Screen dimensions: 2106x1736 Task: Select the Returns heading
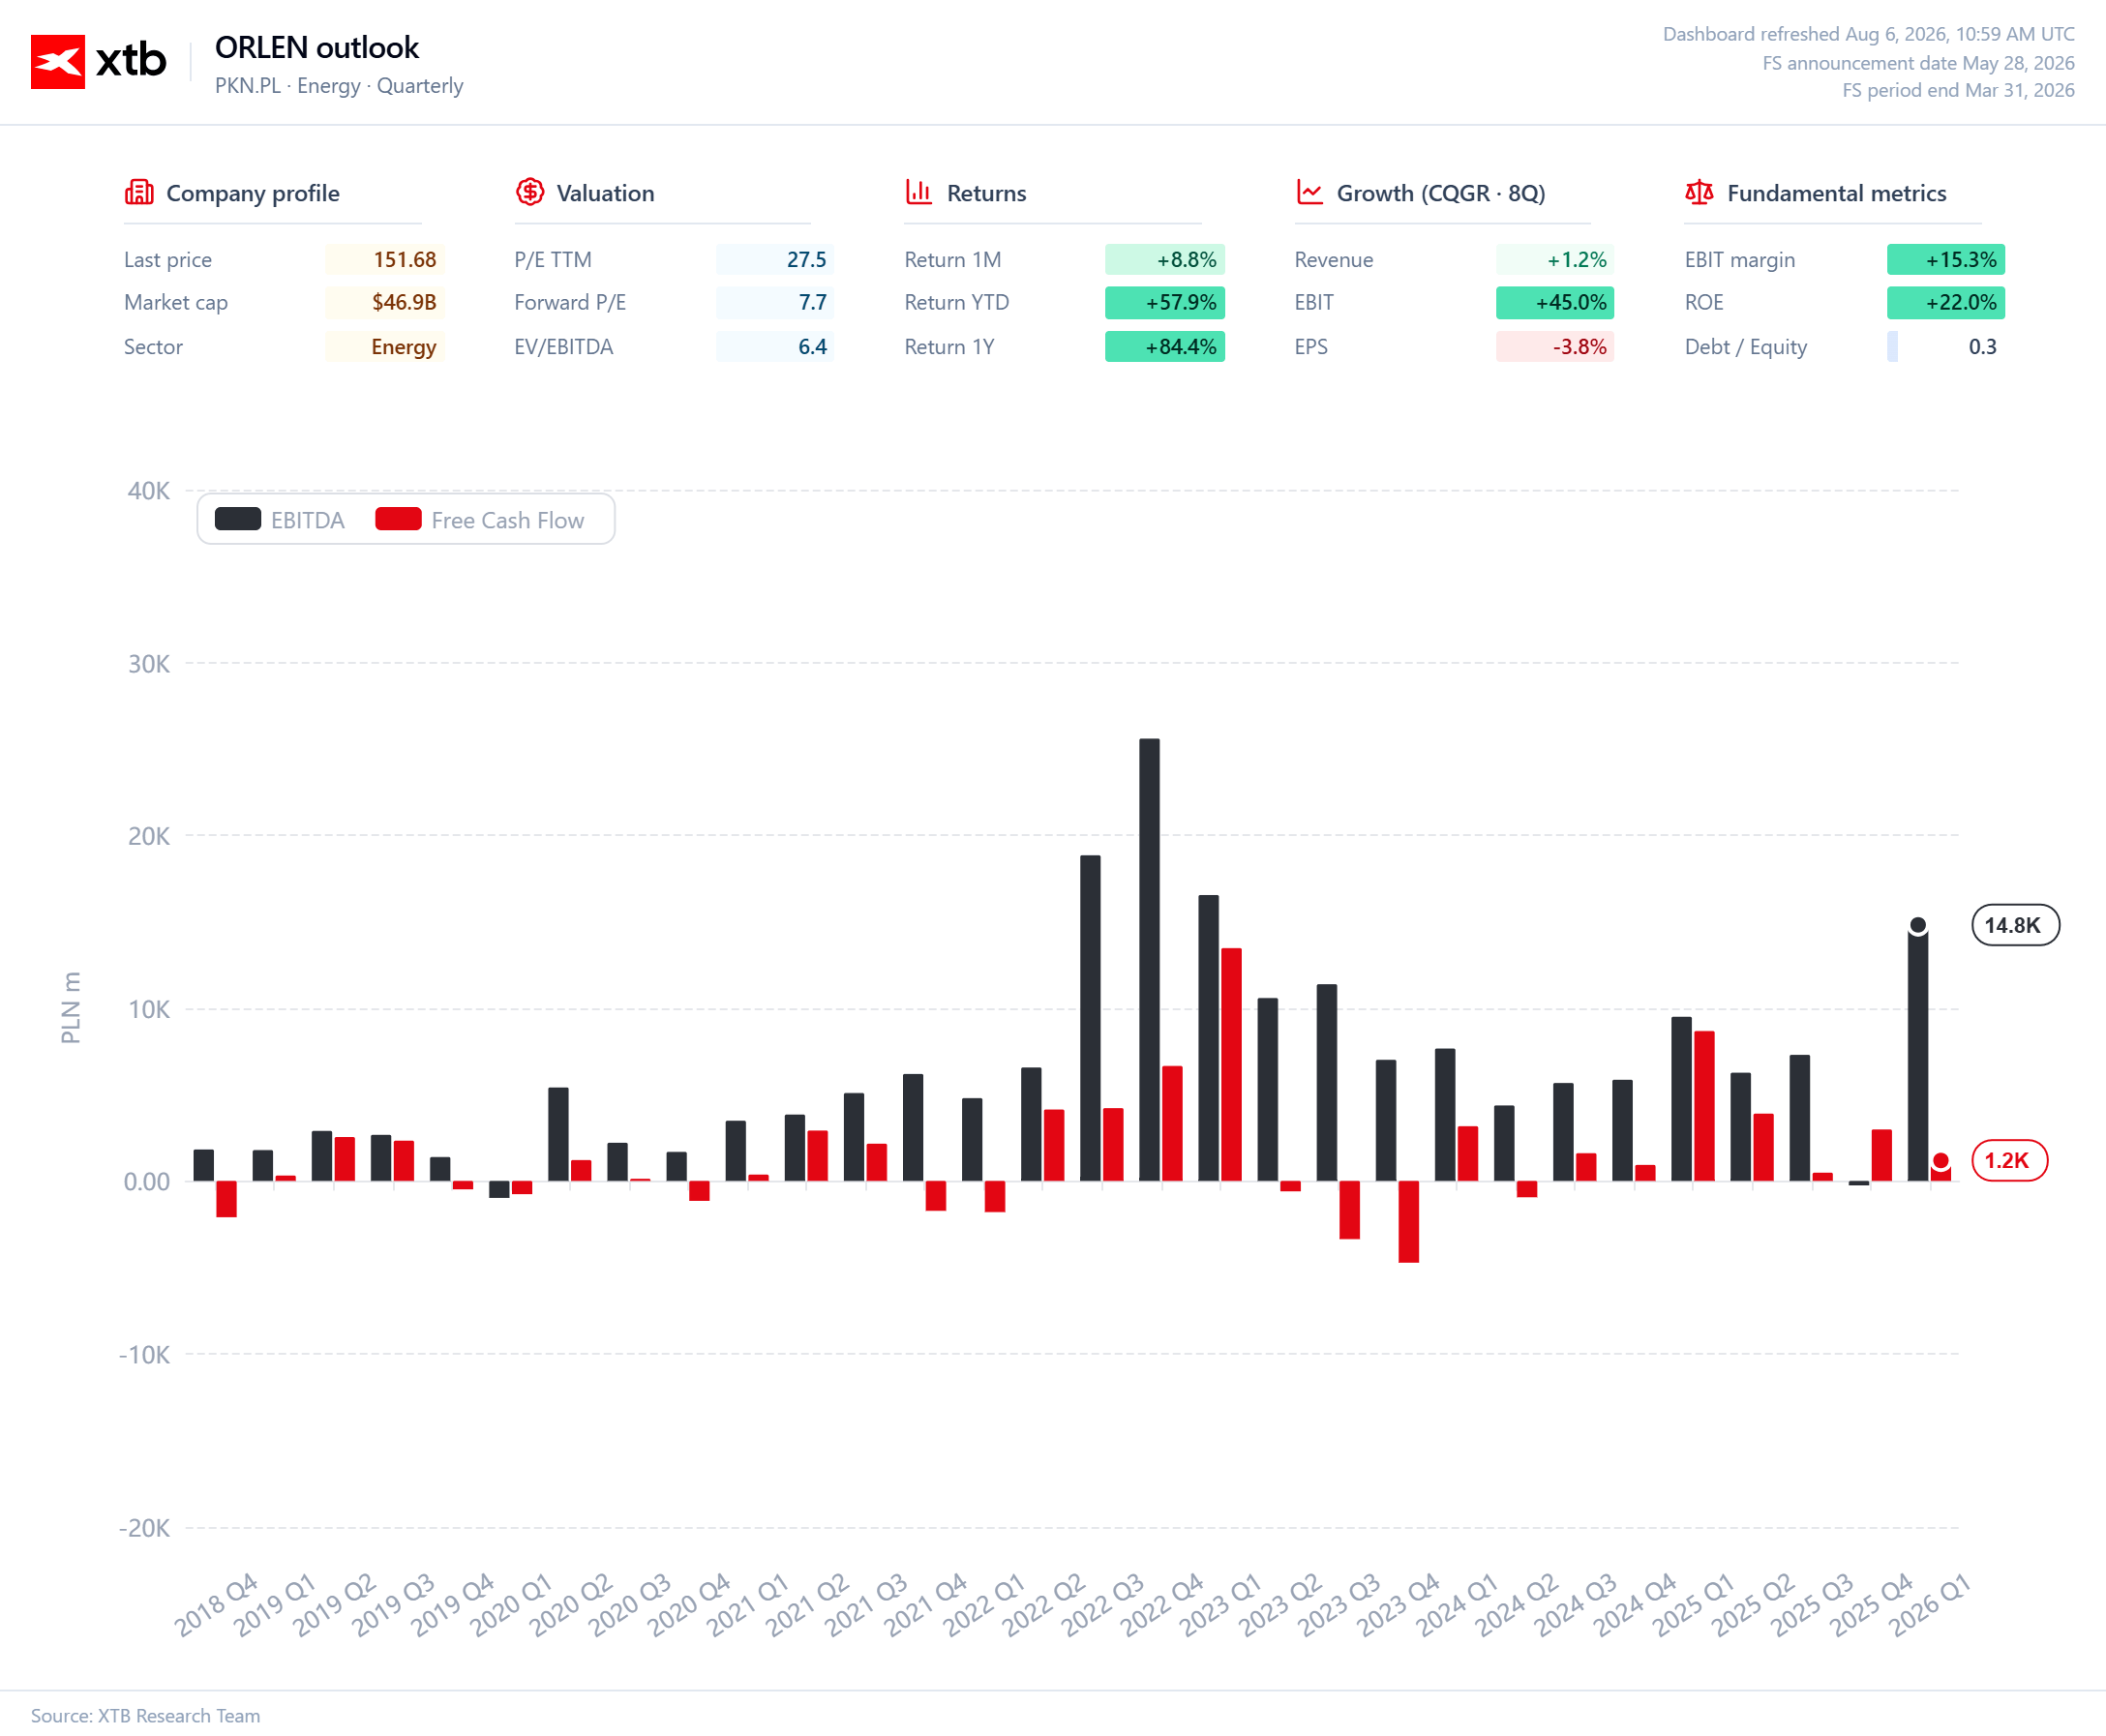click(x=986, y=193)
